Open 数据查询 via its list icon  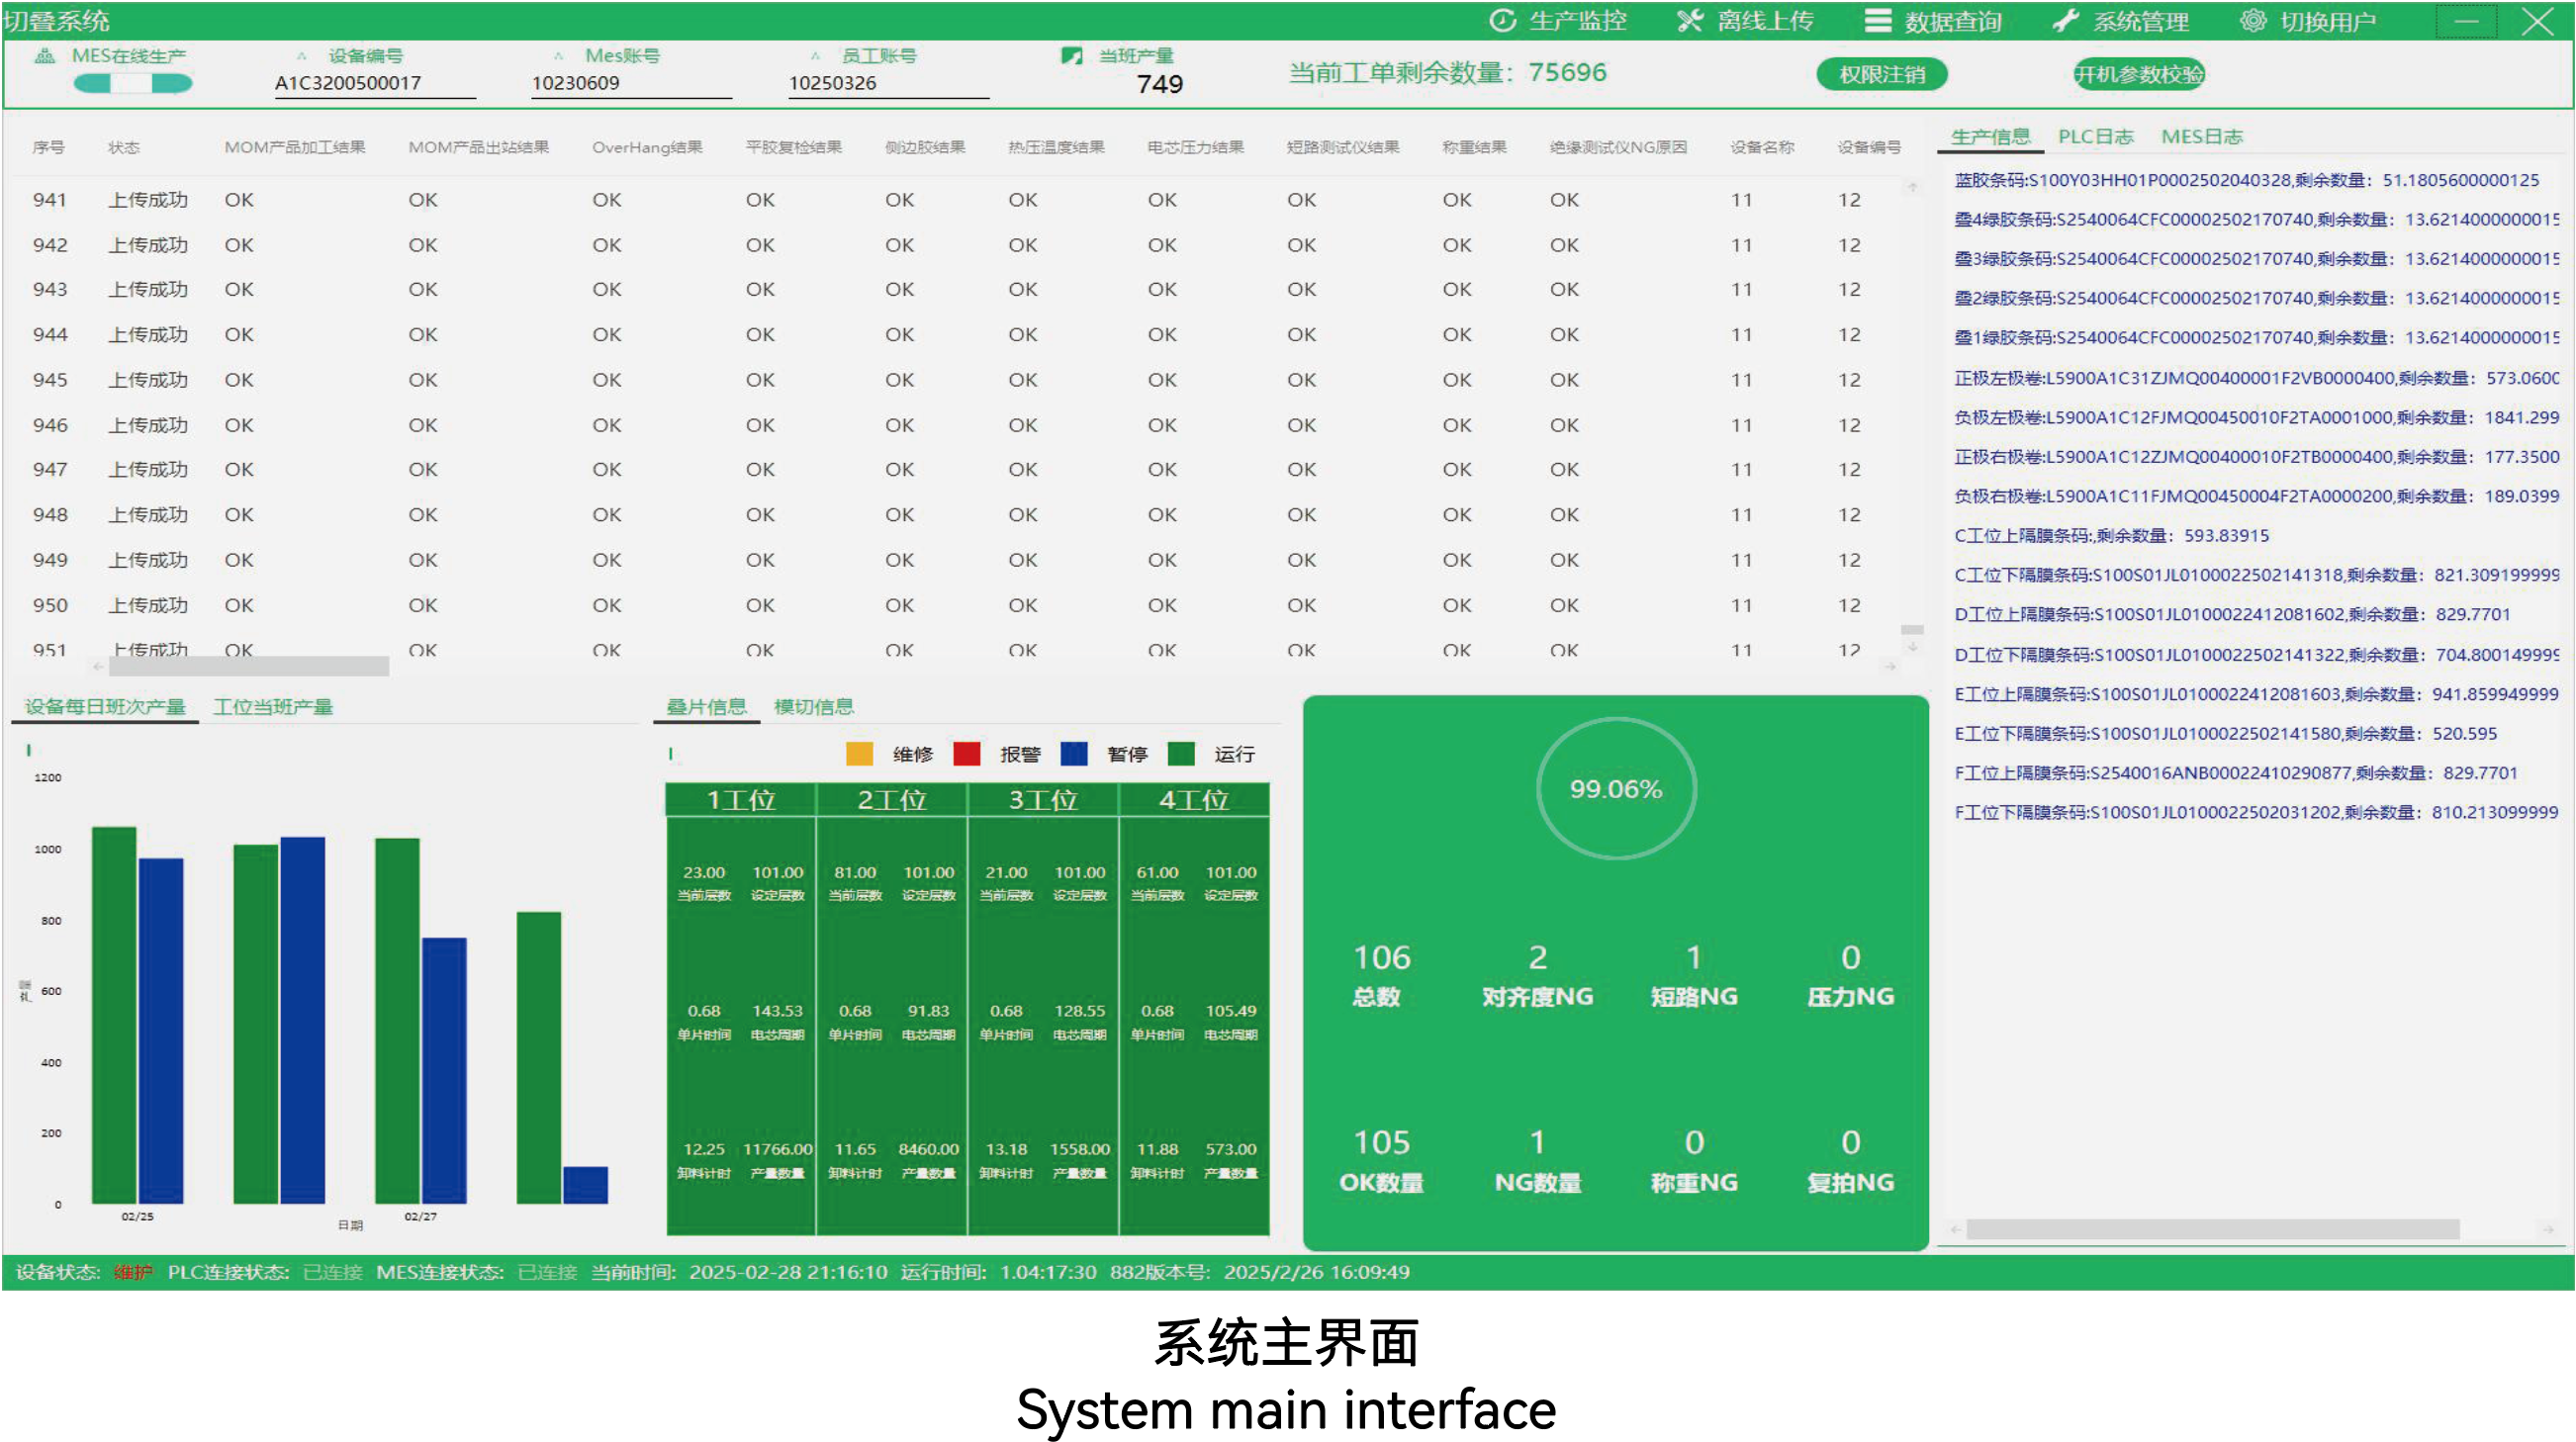click(1877, 20)
